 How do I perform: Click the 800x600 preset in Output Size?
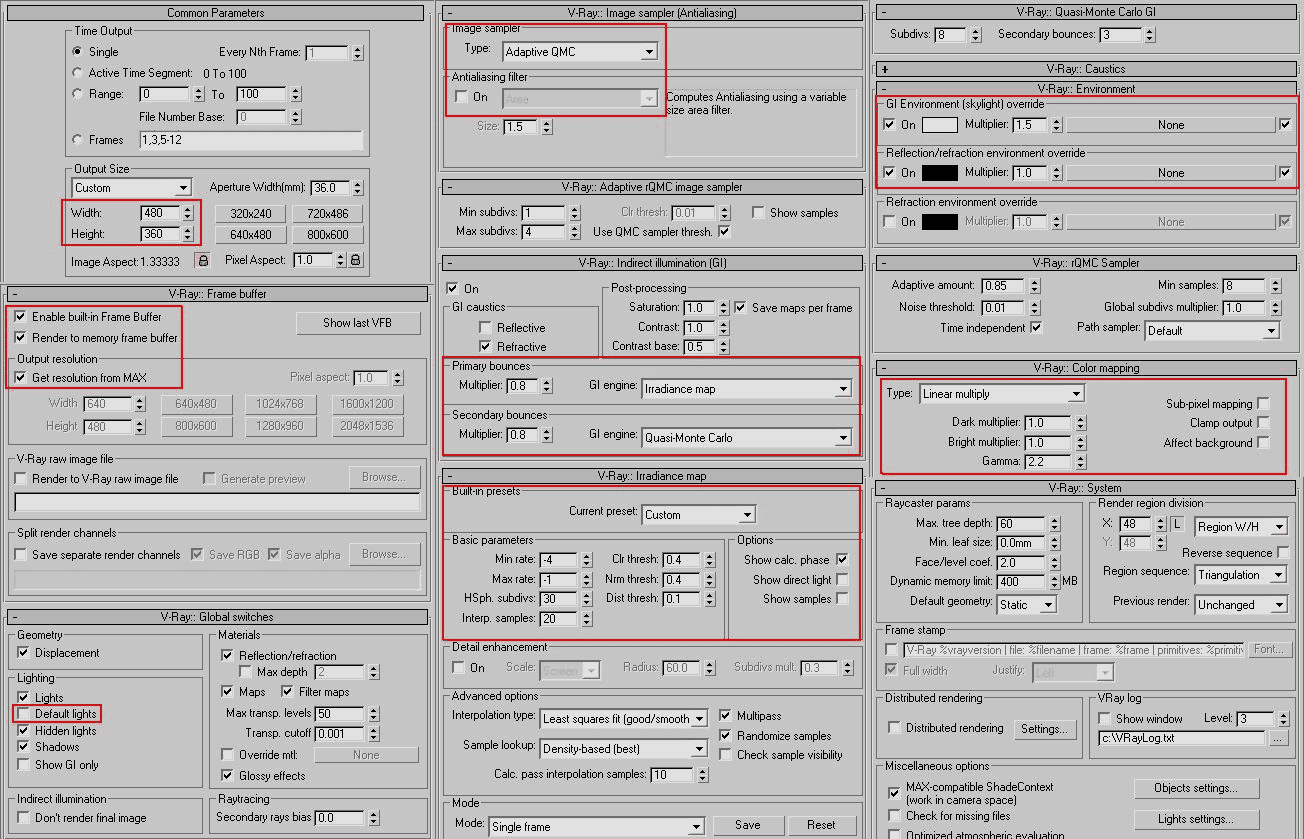(x=327, y=235)
